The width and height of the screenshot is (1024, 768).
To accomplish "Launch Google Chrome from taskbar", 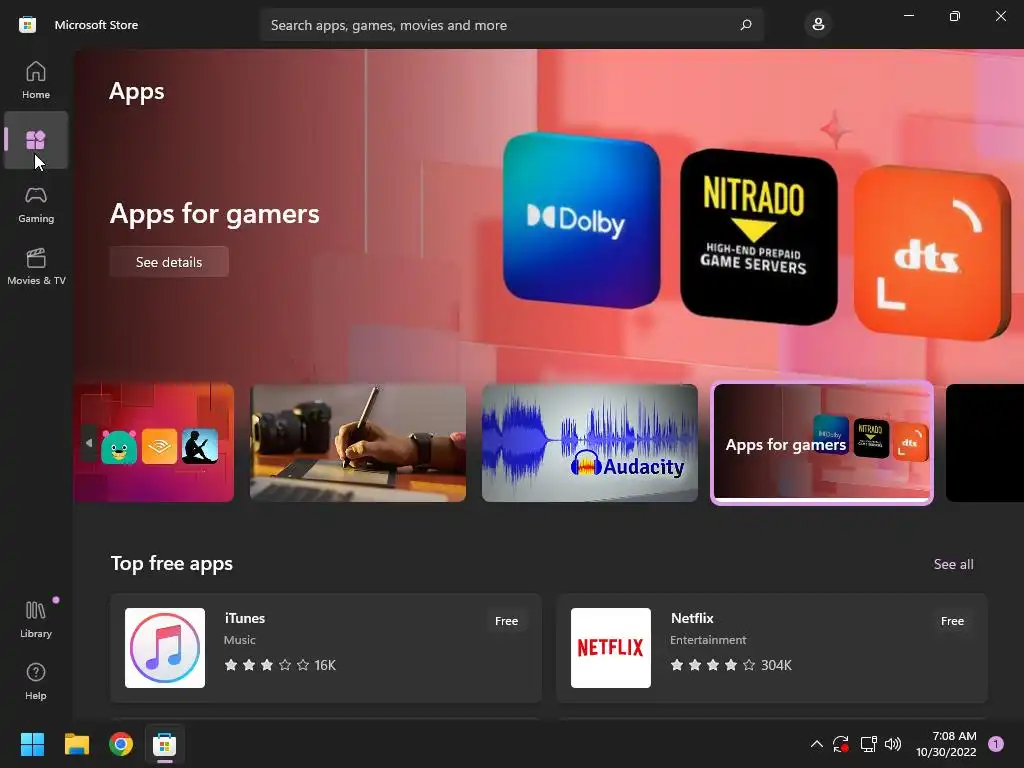I will [121, 744].
